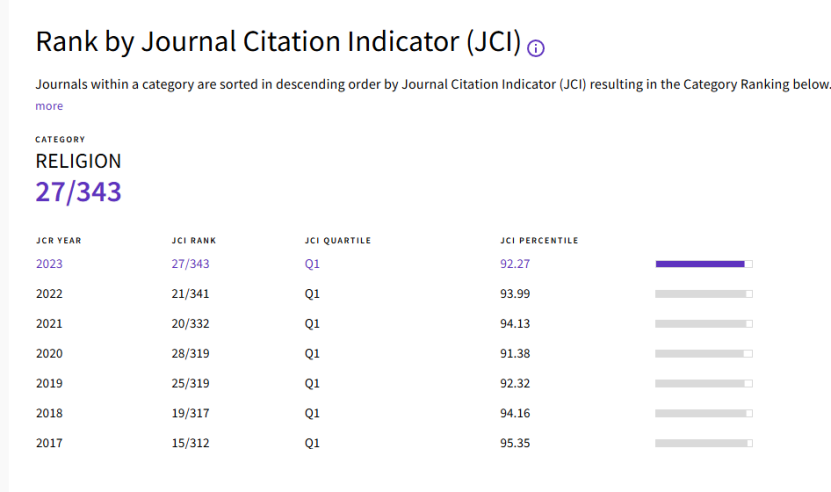Click the 19/317 rank for 2018
Image resolution: width=831 pixels, height=492 pixels.
point(190,413)
